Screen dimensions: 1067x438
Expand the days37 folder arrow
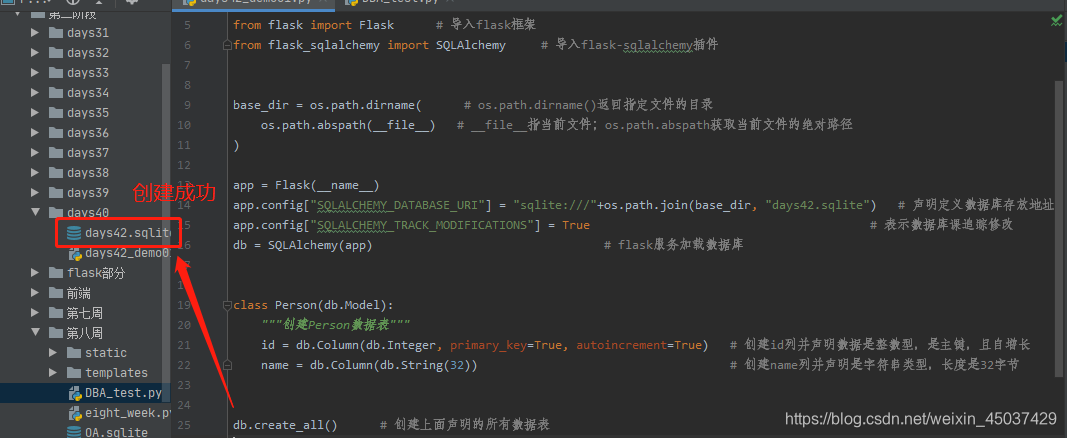tap(35, 152)
